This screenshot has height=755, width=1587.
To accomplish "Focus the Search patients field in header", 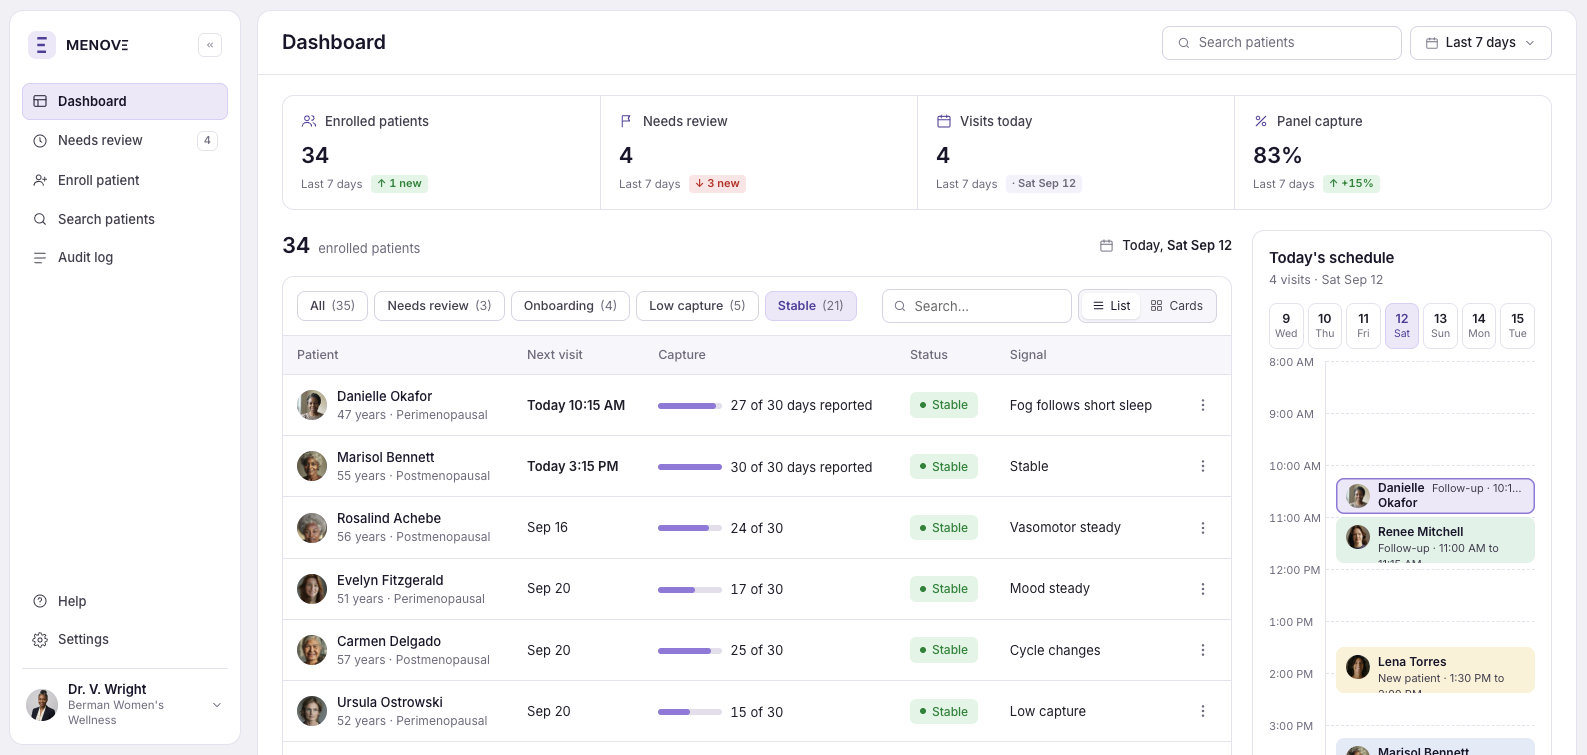I will click(1282, 43).
